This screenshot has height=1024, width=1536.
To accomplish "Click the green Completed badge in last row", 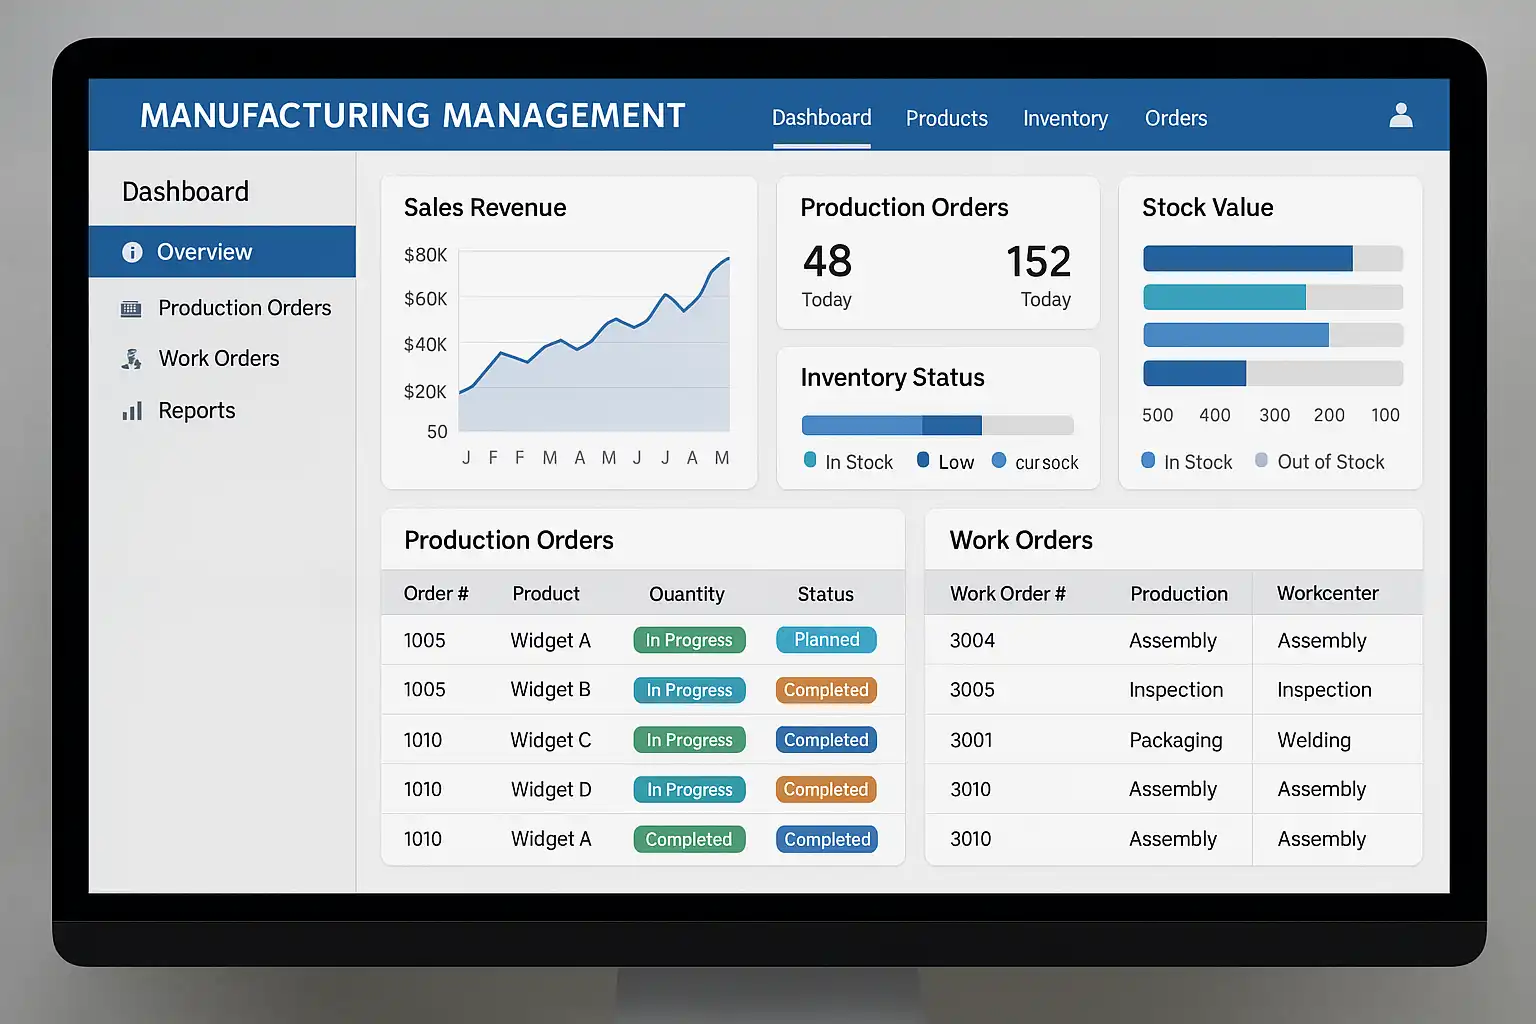I will pyautogui.click(x=689, y=839).
